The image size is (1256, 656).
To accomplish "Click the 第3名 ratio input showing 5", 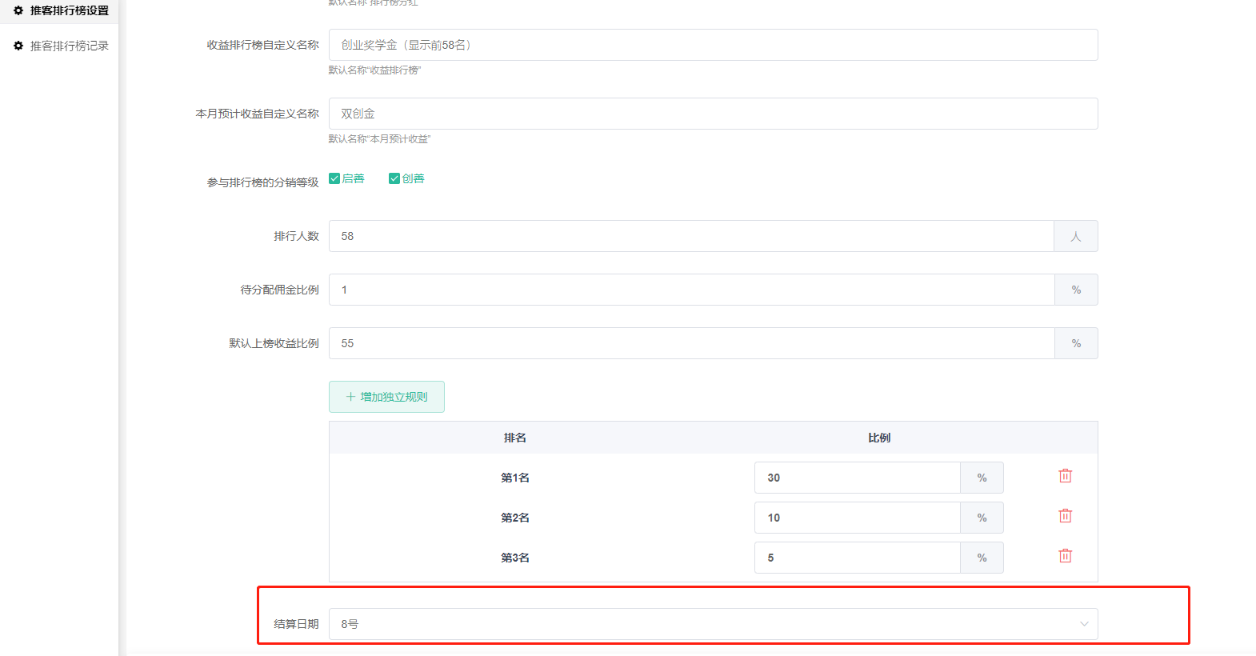I will [x=856, y=558].
